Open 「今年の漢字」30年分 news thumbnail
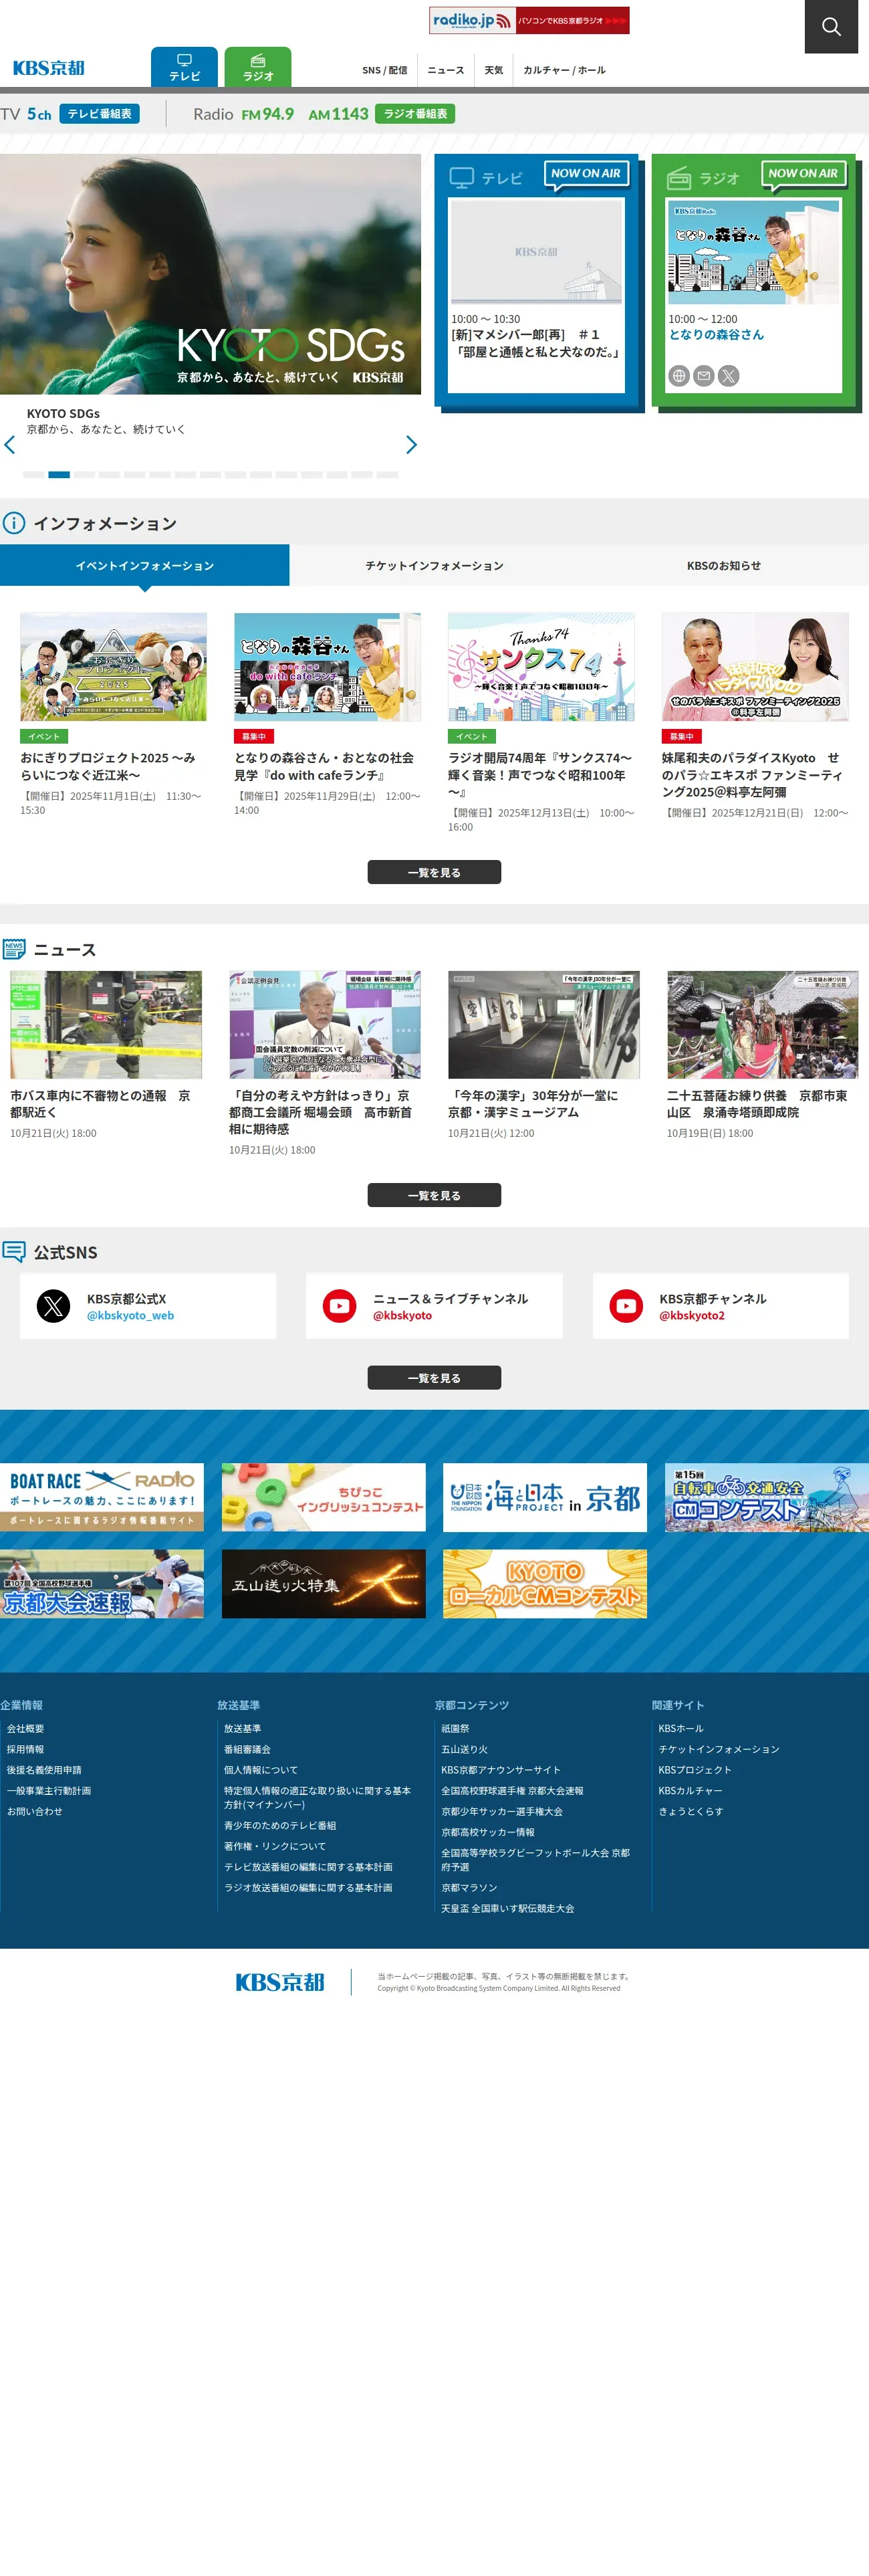This screenshot has width=869, height=2576. pos(544,1024)
